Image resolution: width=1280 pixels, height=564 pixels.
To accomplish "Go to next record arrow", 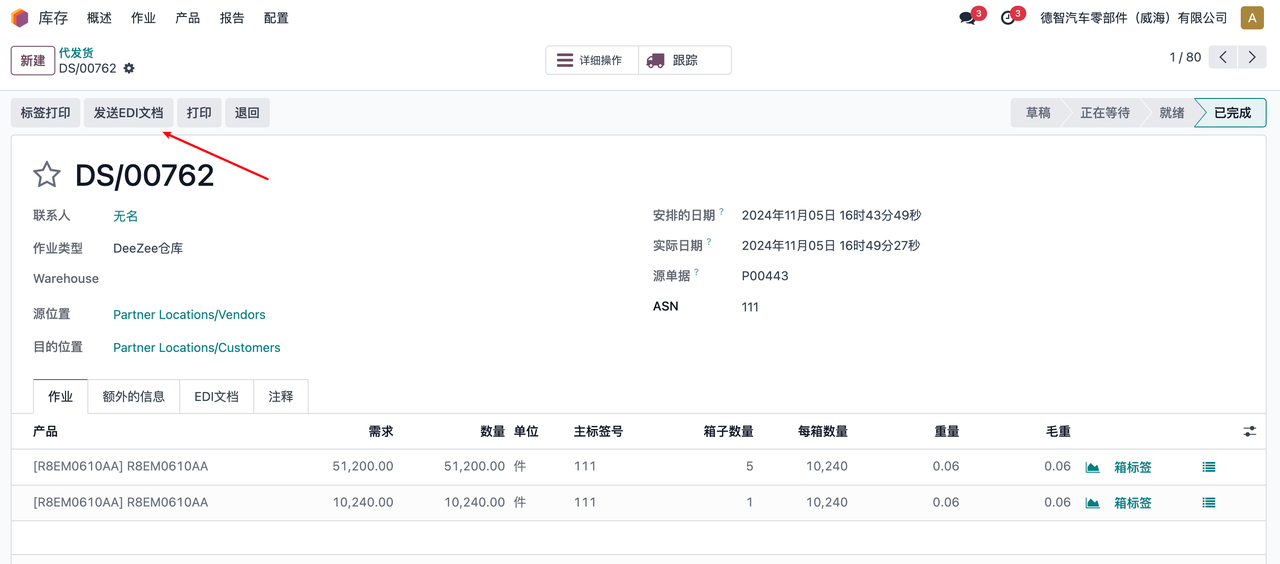I will [1252, 57].
